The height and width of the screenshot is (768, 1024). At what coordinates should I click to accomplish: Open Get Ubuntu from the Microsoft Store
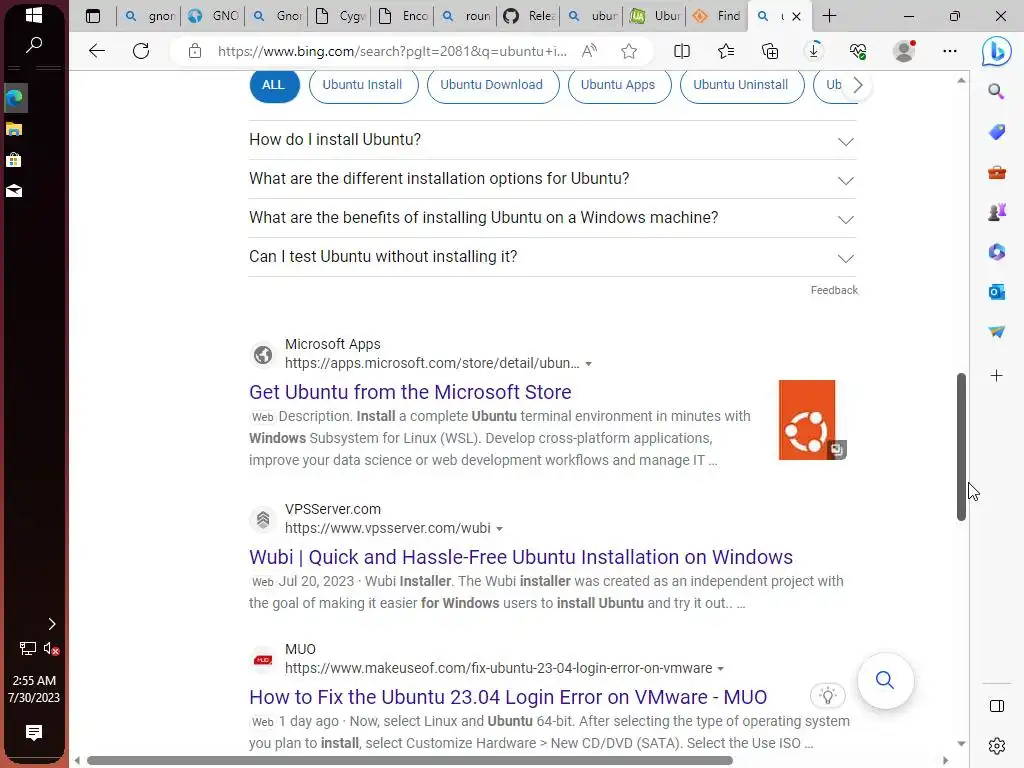(410, 392)
